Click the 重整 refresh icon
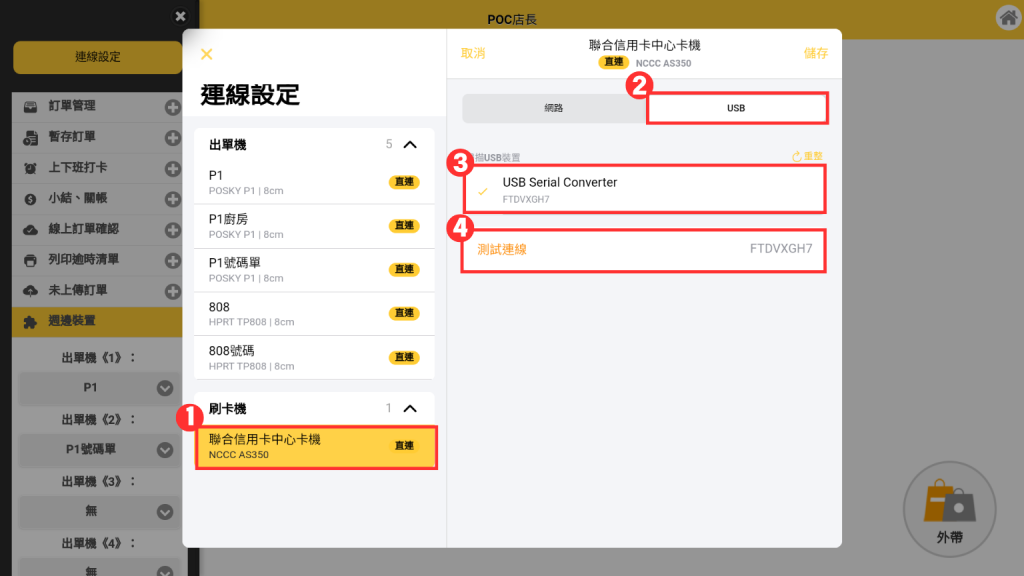Viewport: 1024px width, 576px height. click(x=796, y=157)
